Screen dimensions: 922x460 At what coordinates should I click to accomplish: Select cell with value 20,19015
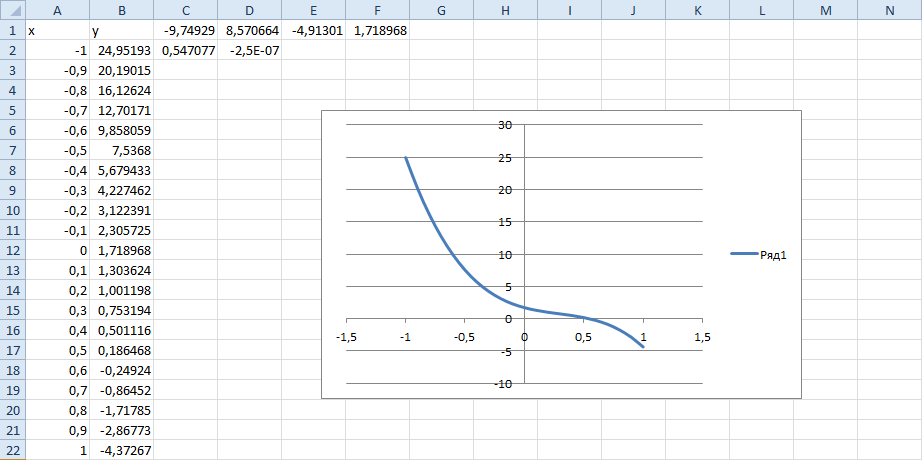point(122,71)
